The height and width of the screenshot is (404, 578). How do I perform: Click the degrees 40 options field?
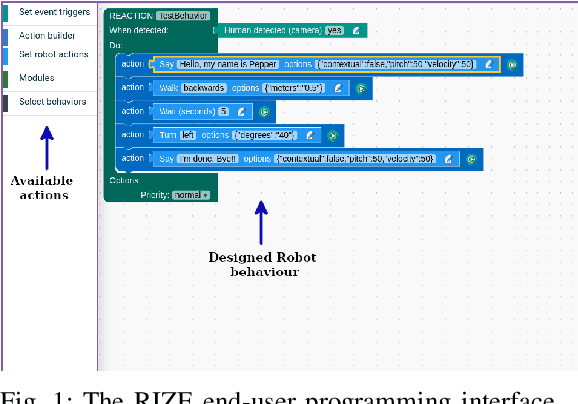[266, 135]
